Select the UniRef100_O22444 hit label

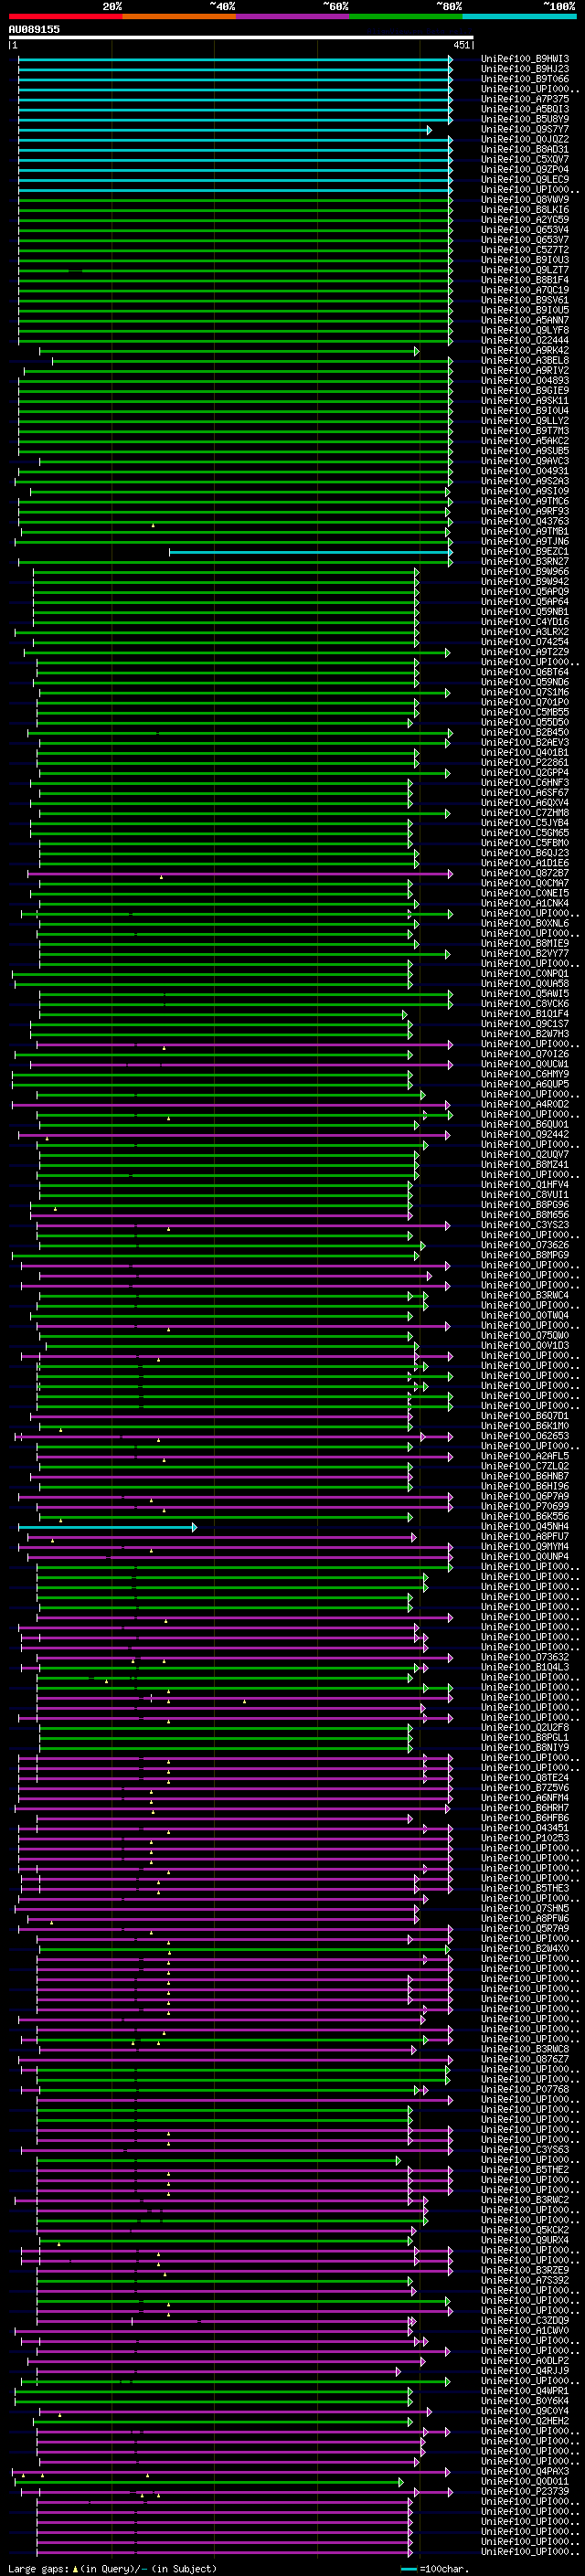tap(525, 340)
